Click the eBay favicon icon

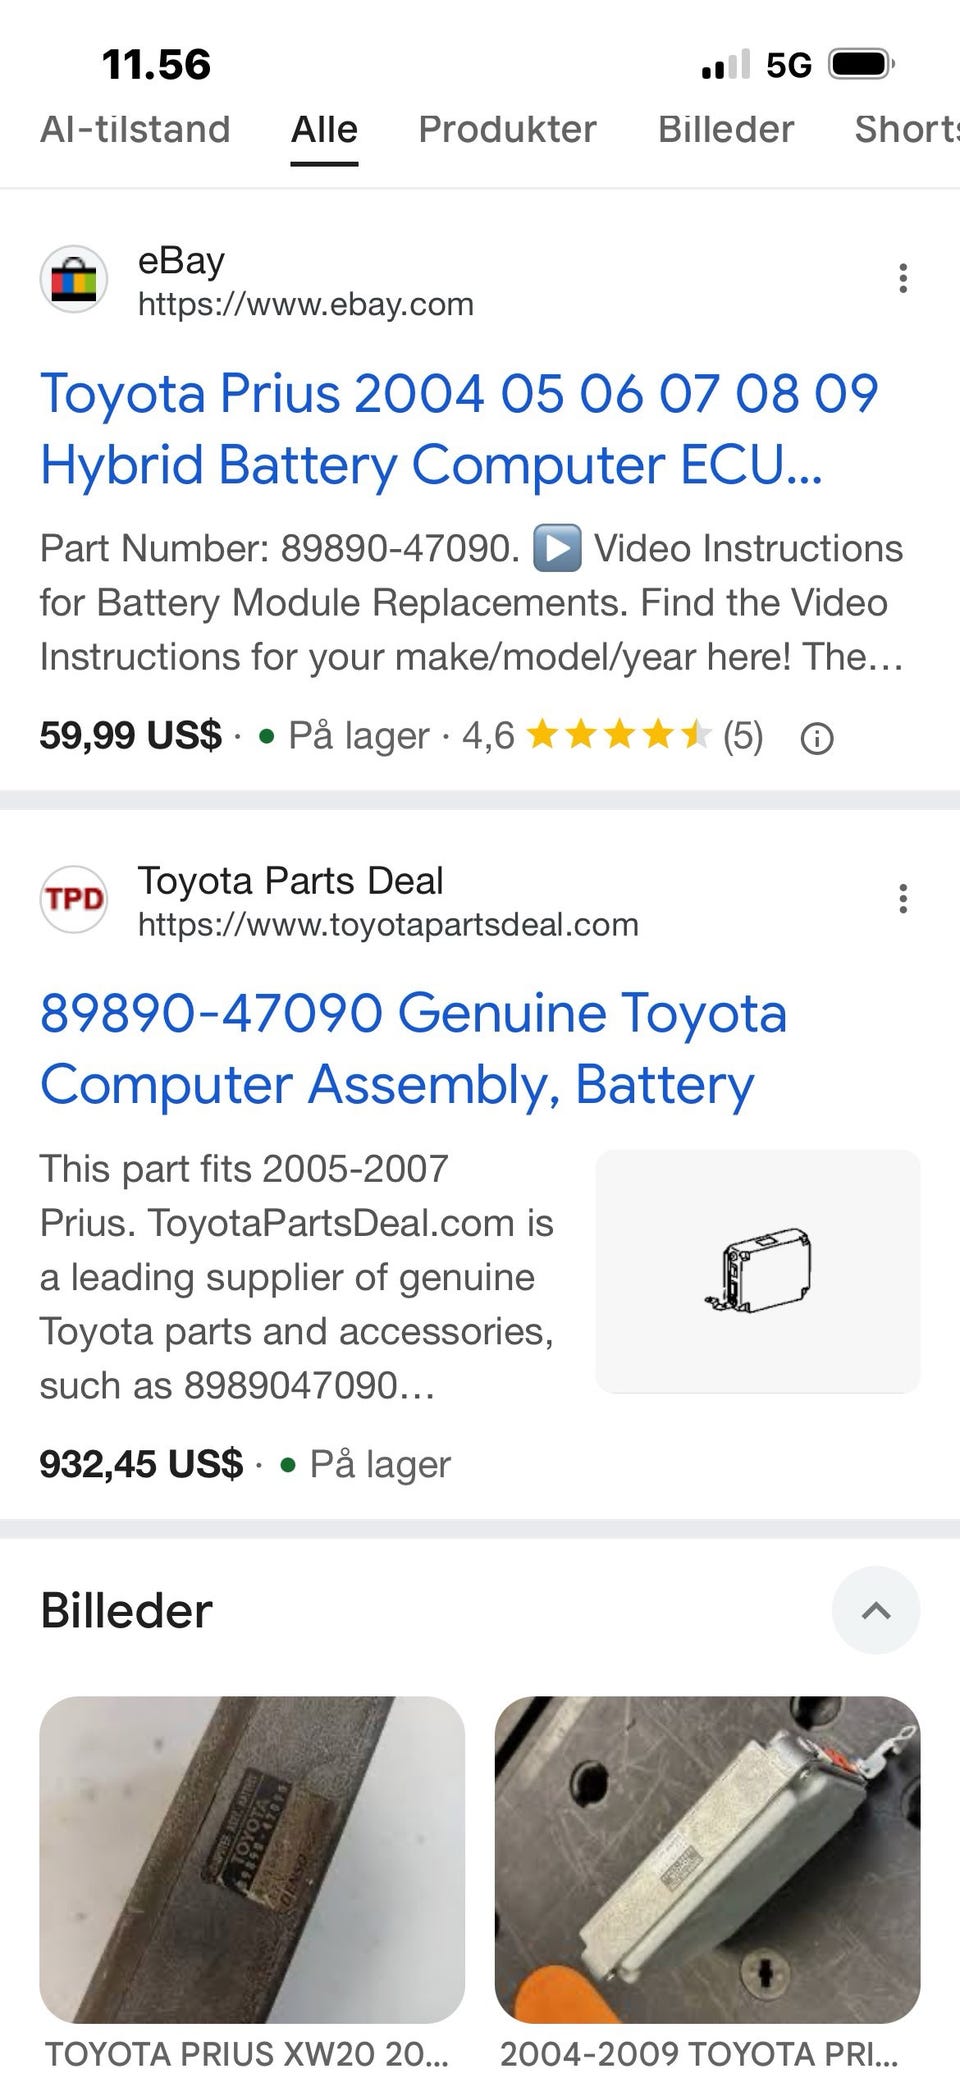[73, 279]
